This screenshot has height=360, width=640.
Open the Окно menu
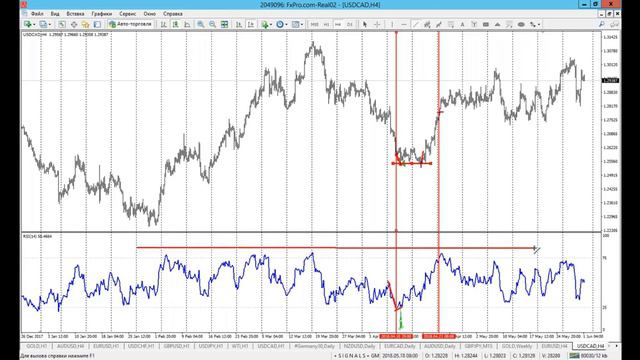point(149,14)
